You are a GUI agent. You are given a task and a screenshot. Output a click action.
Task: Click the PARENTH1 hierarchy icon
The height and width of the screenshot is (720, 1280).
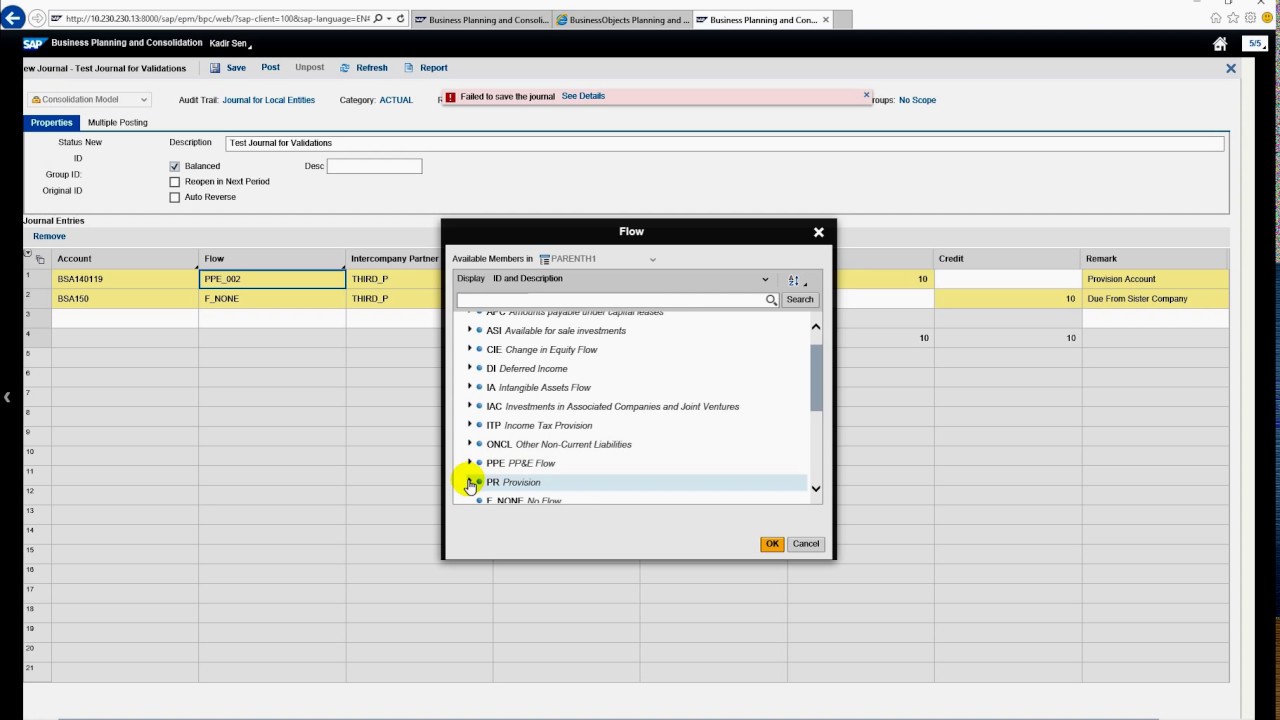(545, 259)
